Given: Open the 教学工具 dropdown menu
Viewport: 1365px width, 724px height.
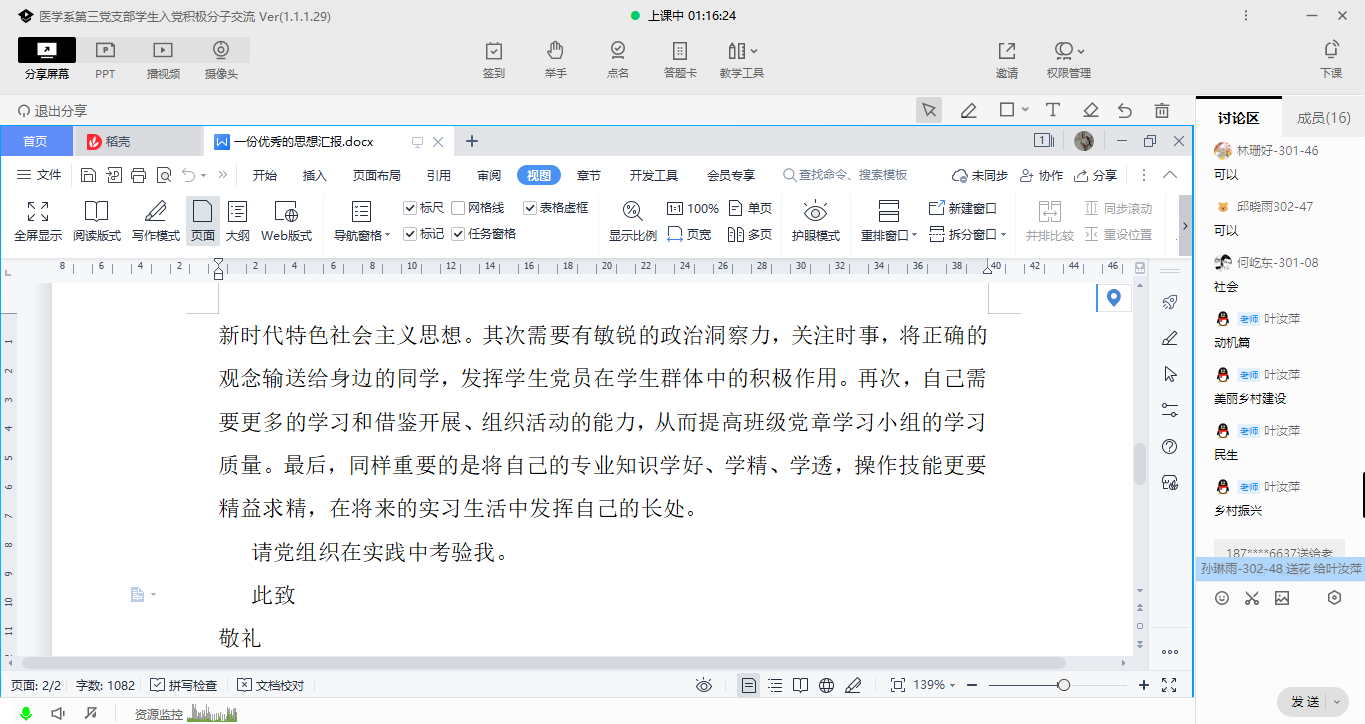Looking at the screenshot, I should [x=742, y=58].
